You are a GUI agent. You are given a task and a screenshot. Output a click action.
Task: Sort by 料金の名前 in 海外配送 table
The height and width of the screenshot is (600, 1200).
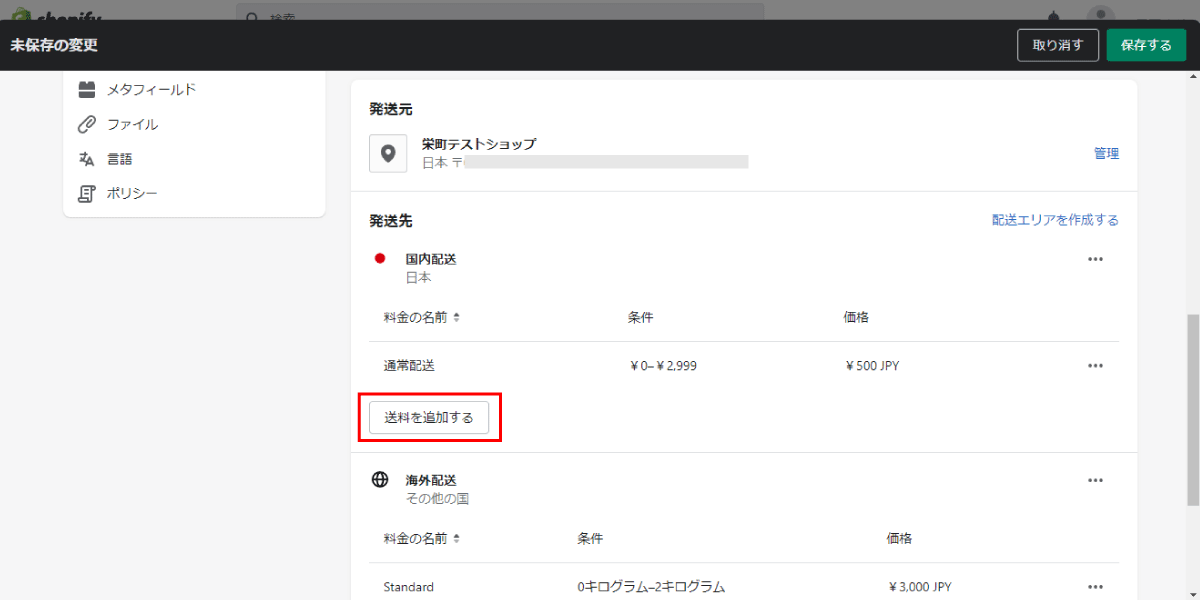coord(421,539)
